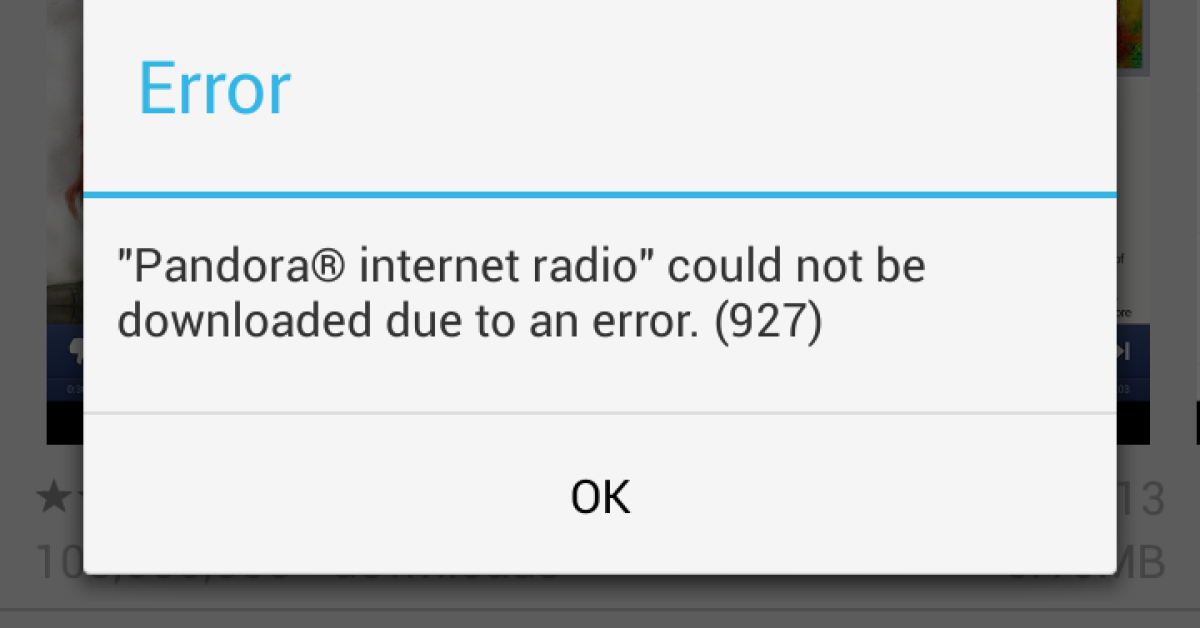Tap the dimmed MB file size label

pyautogui.click(x=1141, y=562)
